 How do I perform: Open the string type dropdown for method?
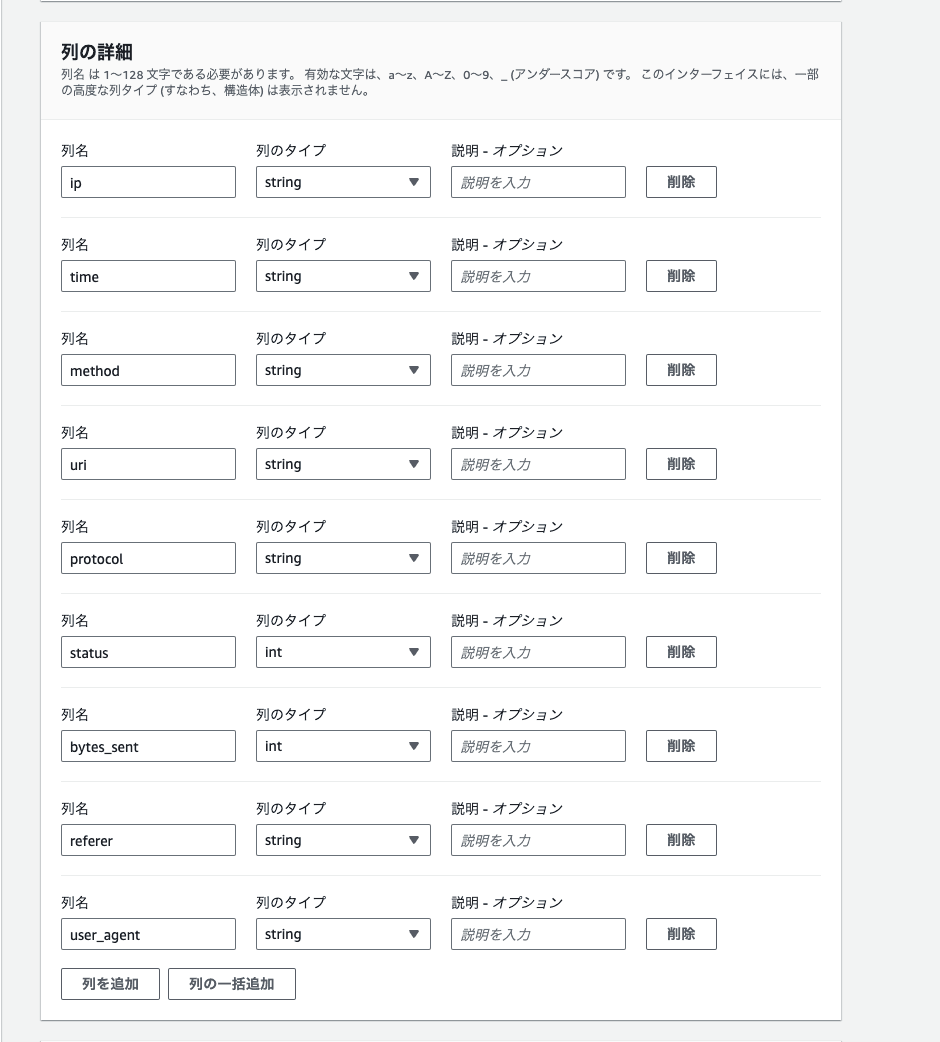coord(342,370)
